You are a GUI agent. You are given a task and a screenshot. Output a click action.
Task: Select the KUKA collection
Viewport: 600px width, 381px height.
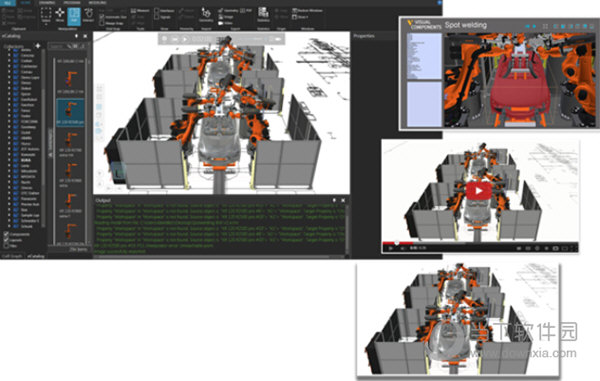pyautogui.click(x=26, y=160)
